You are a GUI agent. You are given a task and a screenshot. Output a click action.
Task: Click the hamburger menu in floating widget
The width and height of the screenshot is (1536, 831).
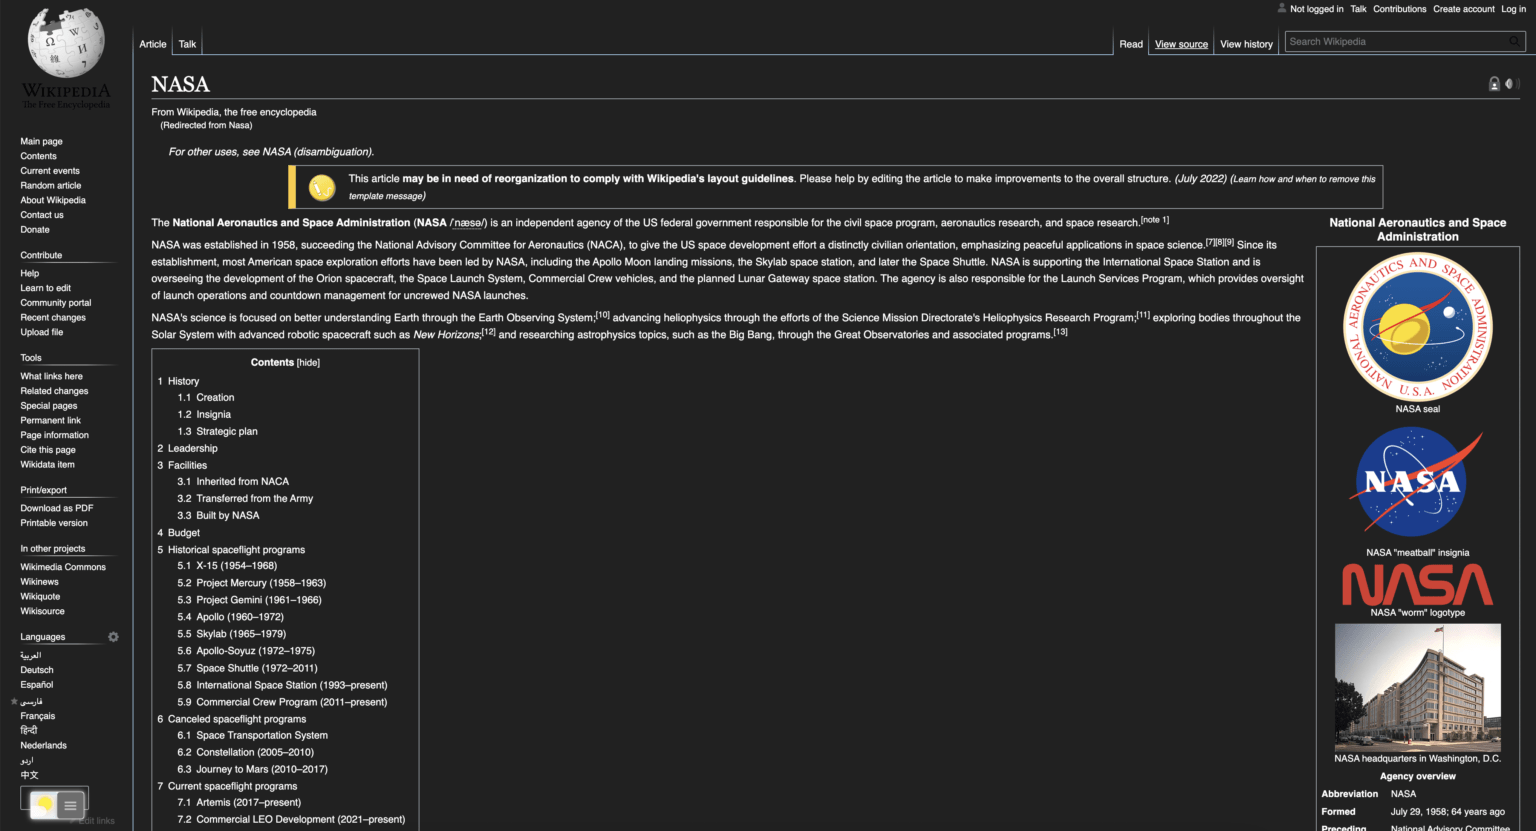[x=70, y=805]
